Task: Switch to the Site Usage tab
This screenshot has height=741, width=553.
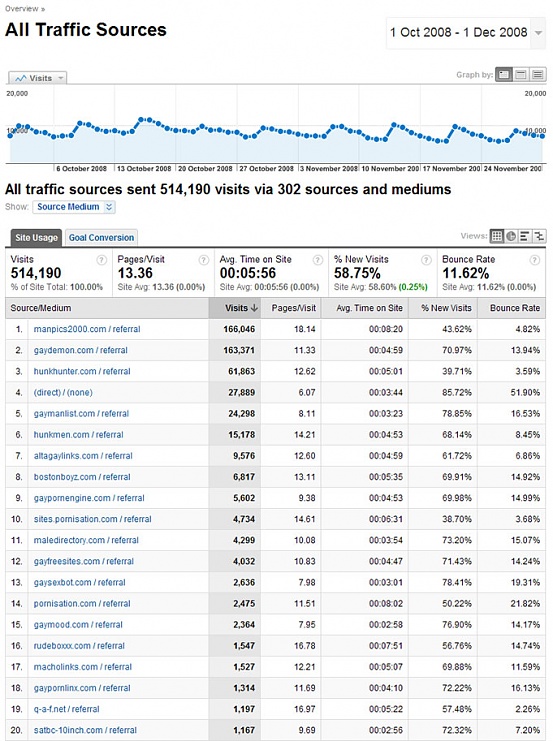Action: coord(36,238)
